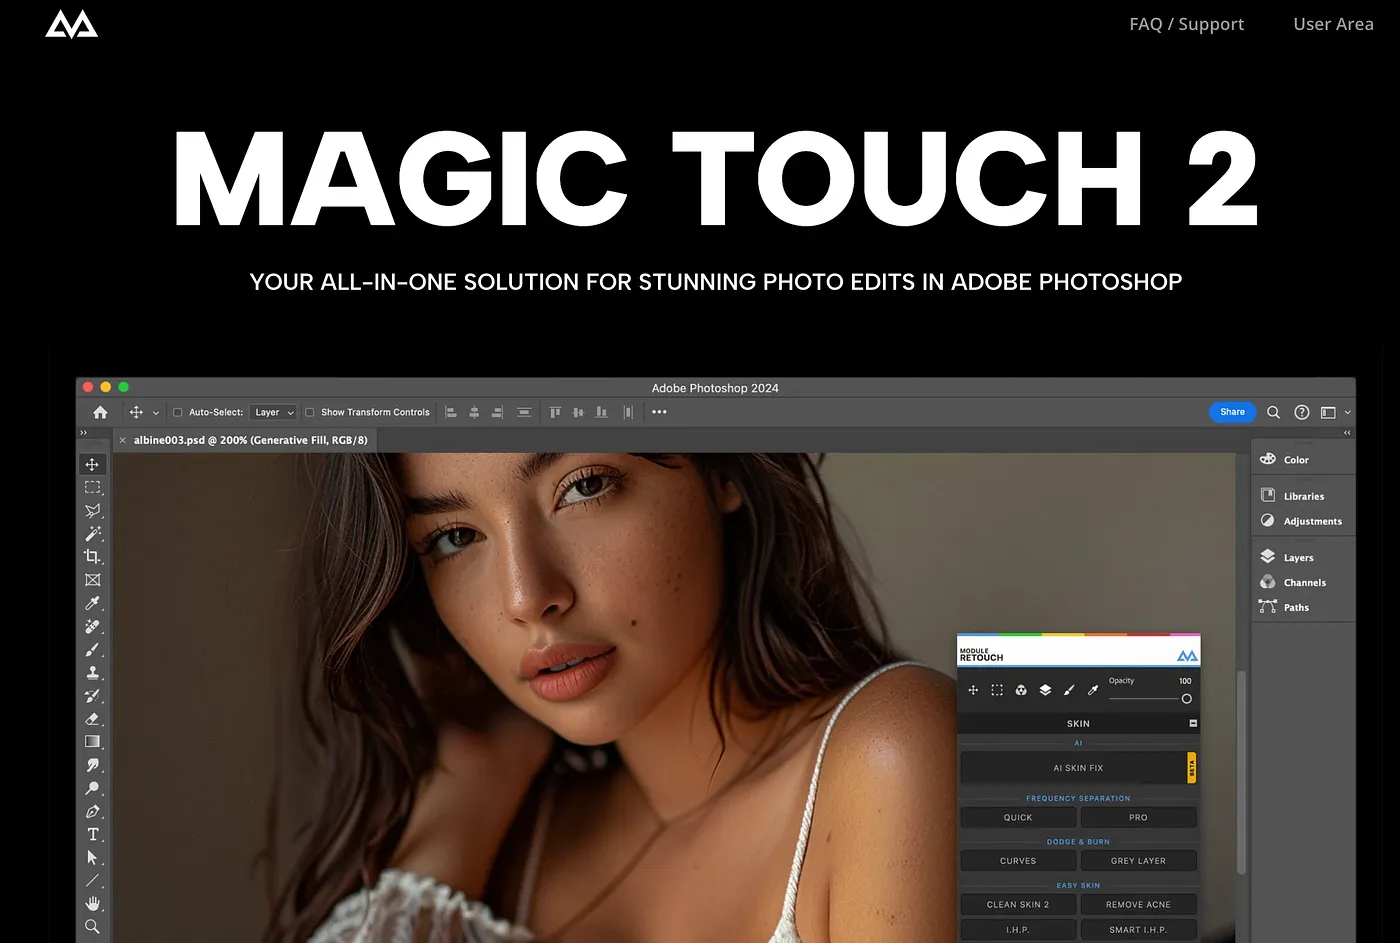Viewport: 1400px width, 943px height.
Task: Open the FAQ / Support link
Action: click(x=1187, y=24)
